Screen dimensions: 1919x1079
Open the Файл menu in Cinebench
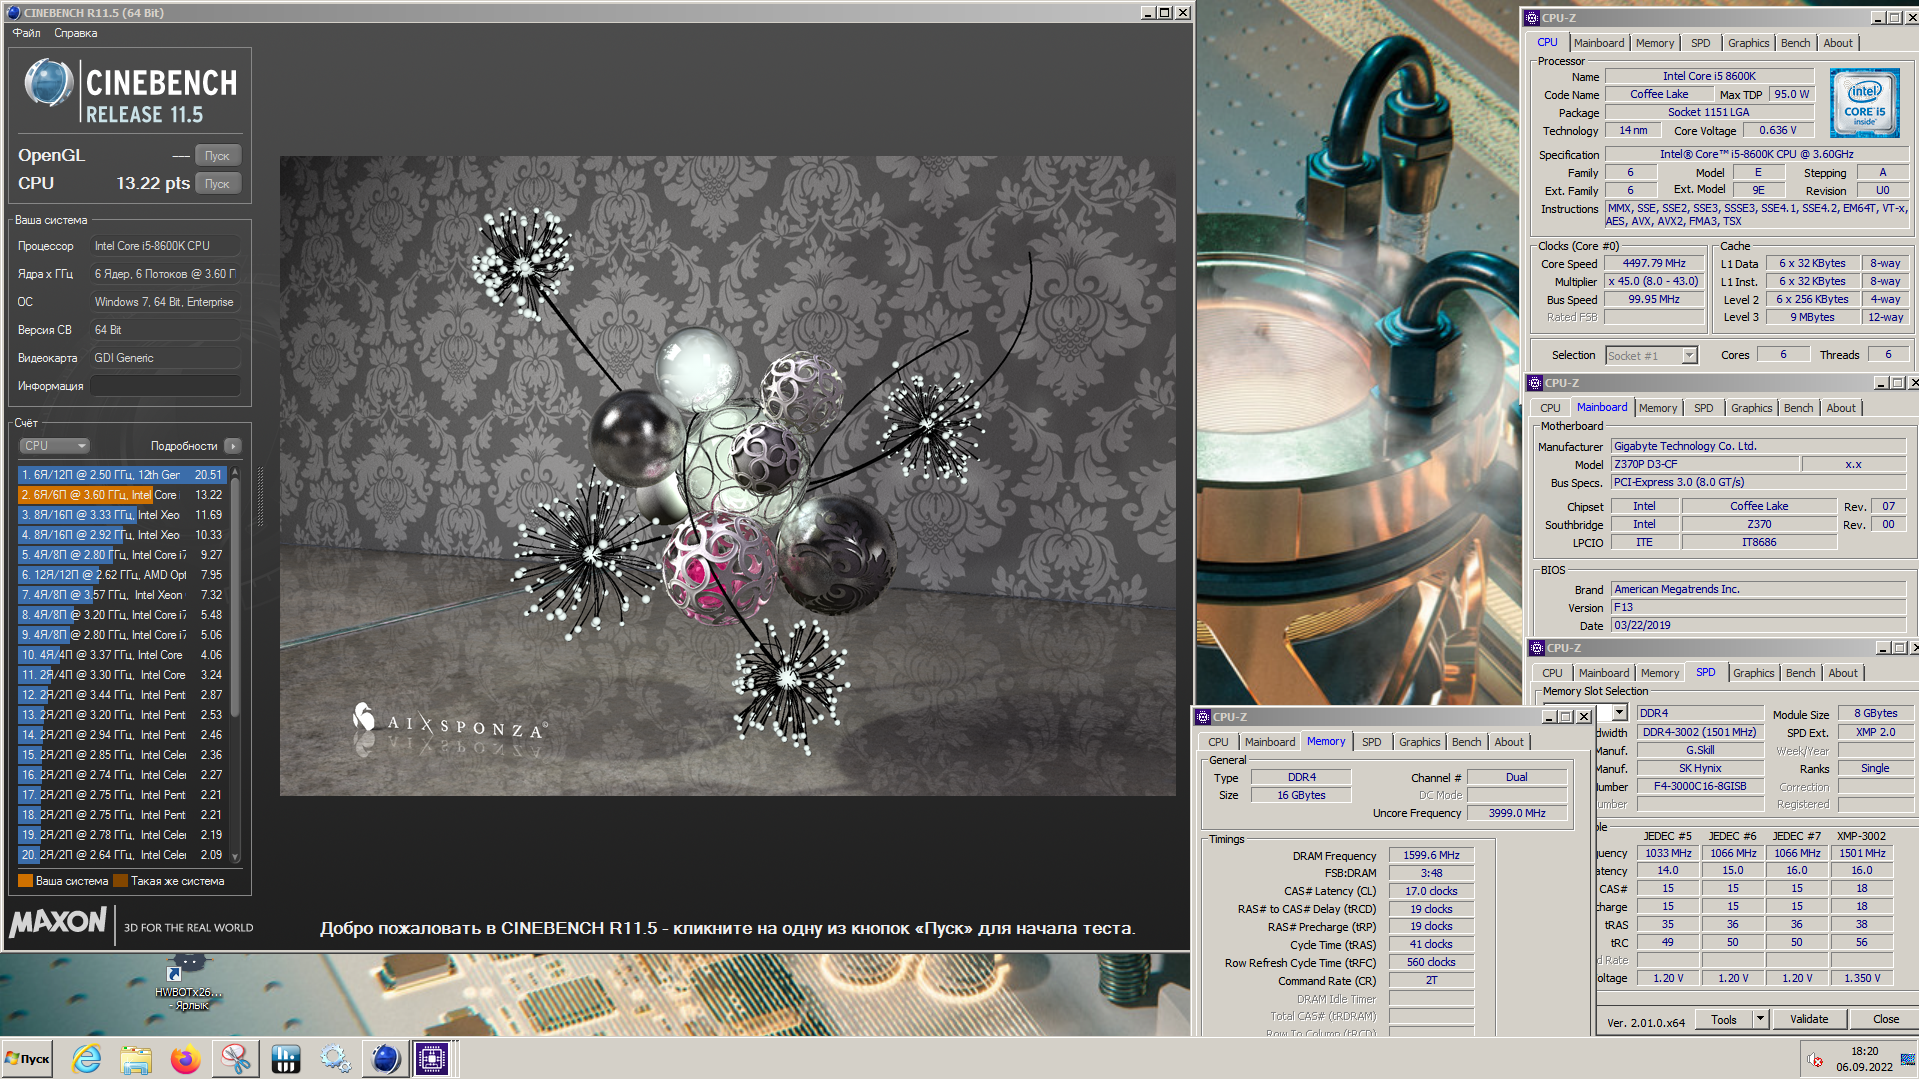pos(27,33)
